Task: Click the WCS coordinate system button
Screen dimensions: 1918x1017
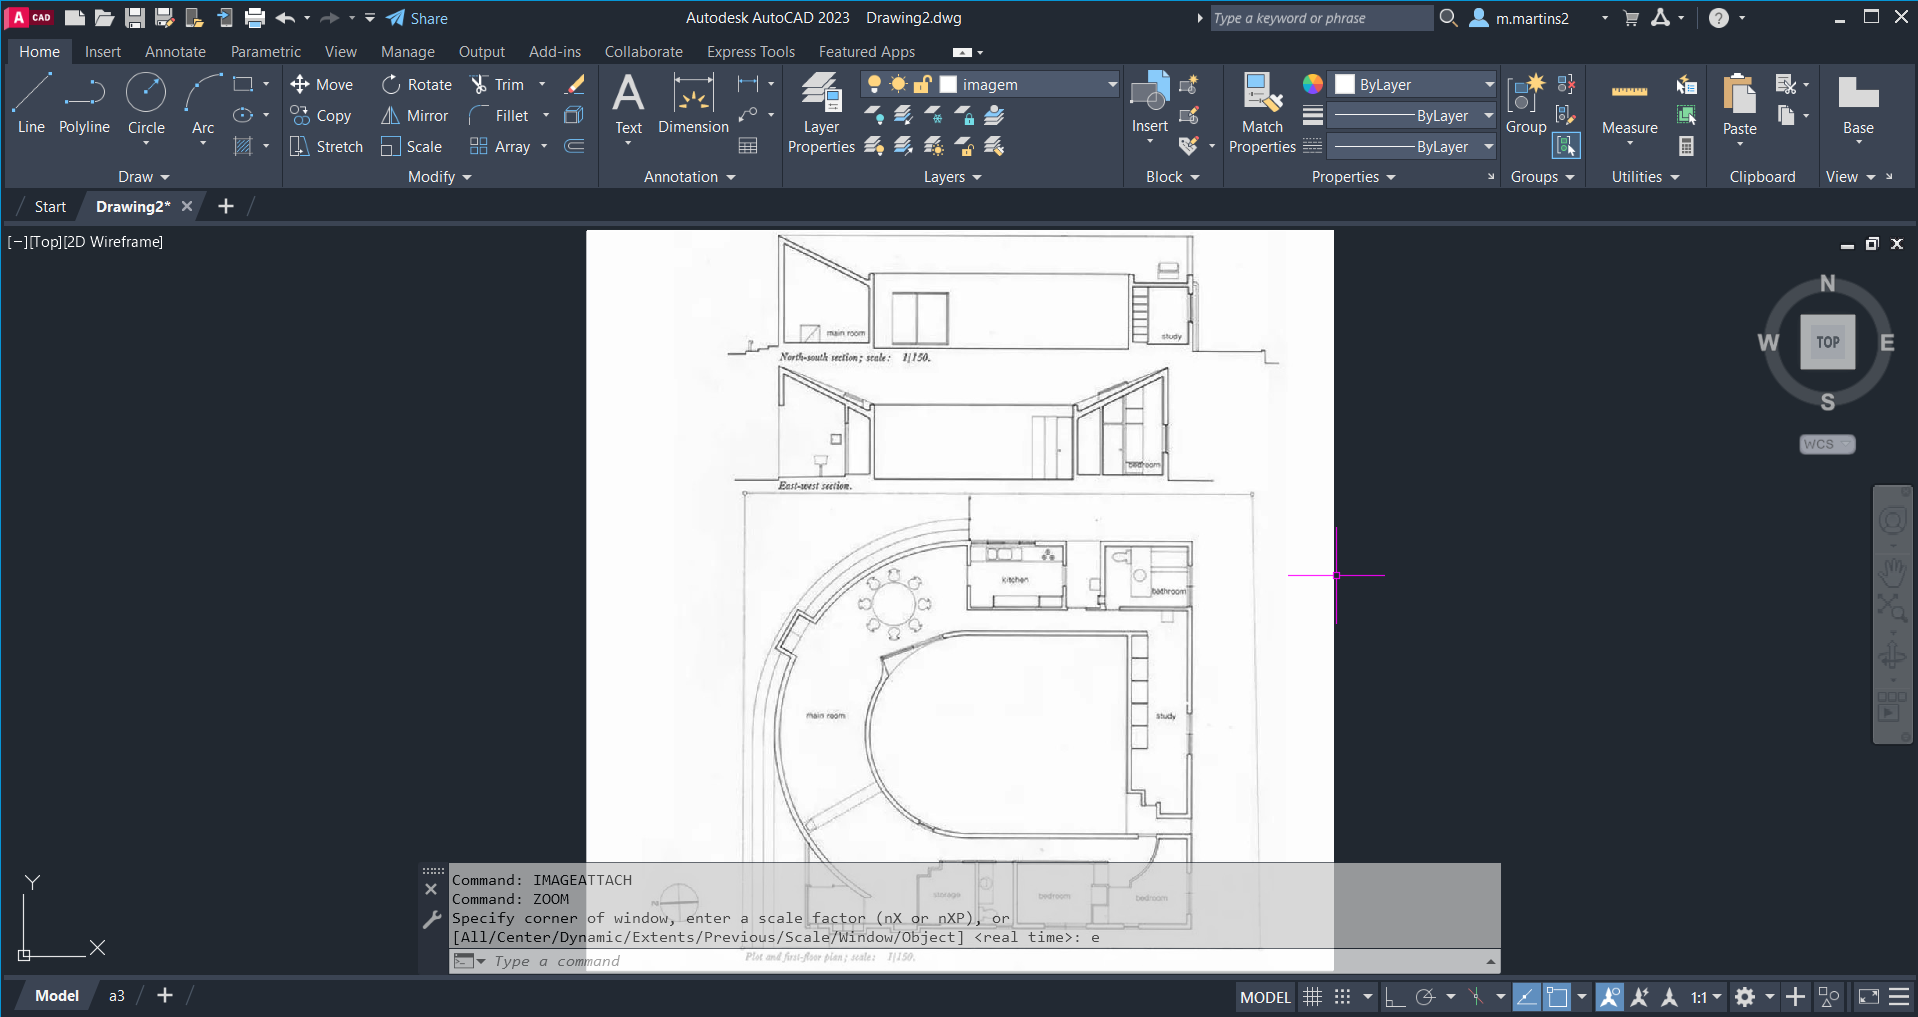Action: point(1827,444)
